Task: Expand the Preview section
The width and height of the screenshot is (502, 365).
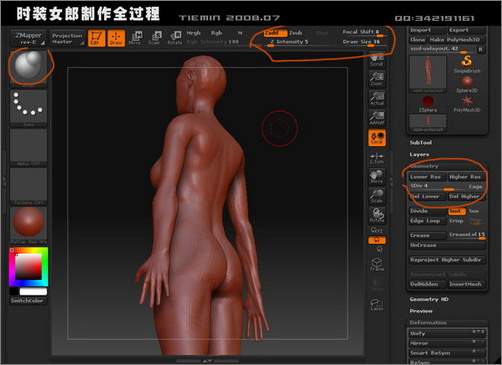Action: (421, 311)
